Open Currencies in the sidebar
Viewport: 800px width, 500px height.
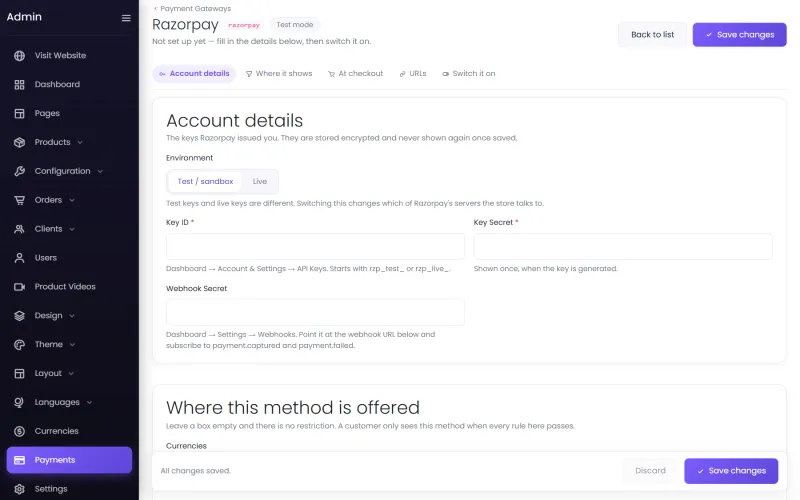pos(69,432)
